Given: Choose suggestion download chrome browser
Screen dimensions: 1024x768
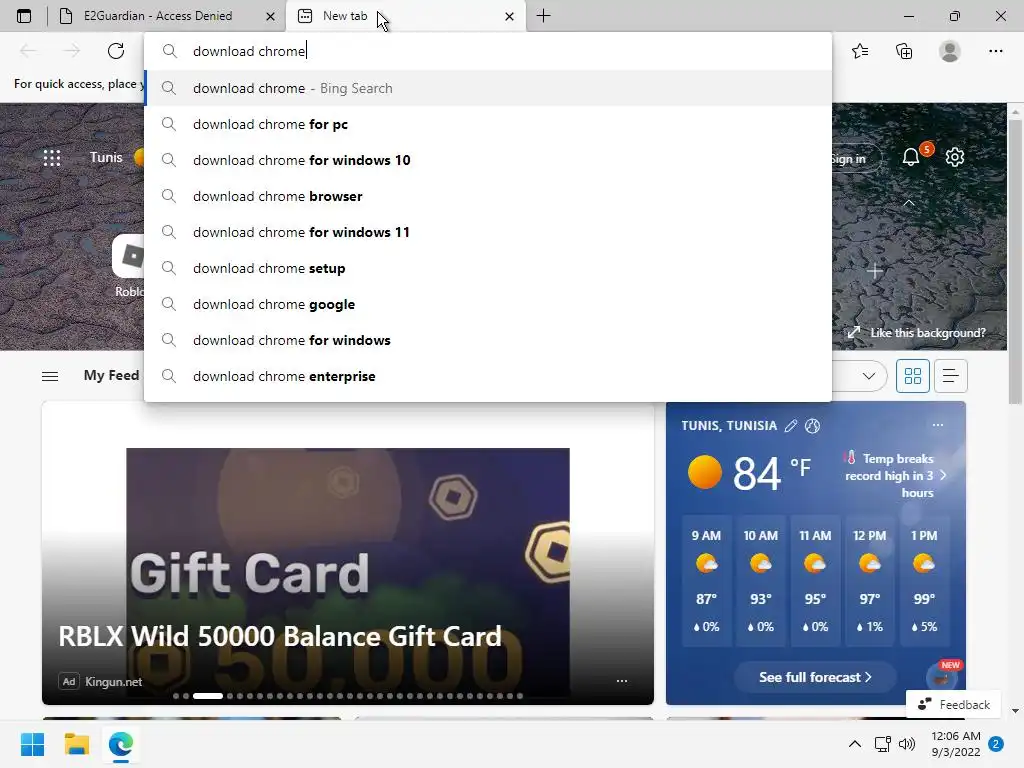Looking at the screenshot, I should click(x=488, y=196).
